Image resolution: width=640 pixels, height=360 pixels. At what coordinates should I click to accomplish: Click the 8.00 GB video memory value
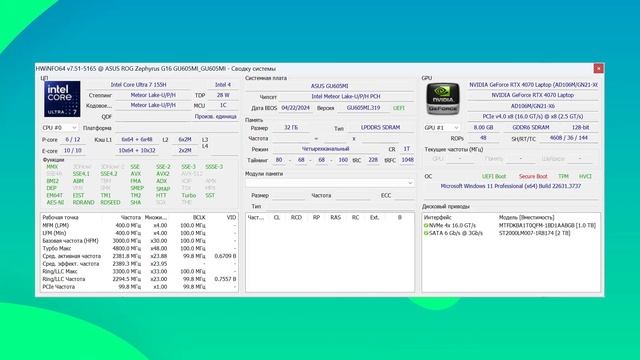(483, 127)
